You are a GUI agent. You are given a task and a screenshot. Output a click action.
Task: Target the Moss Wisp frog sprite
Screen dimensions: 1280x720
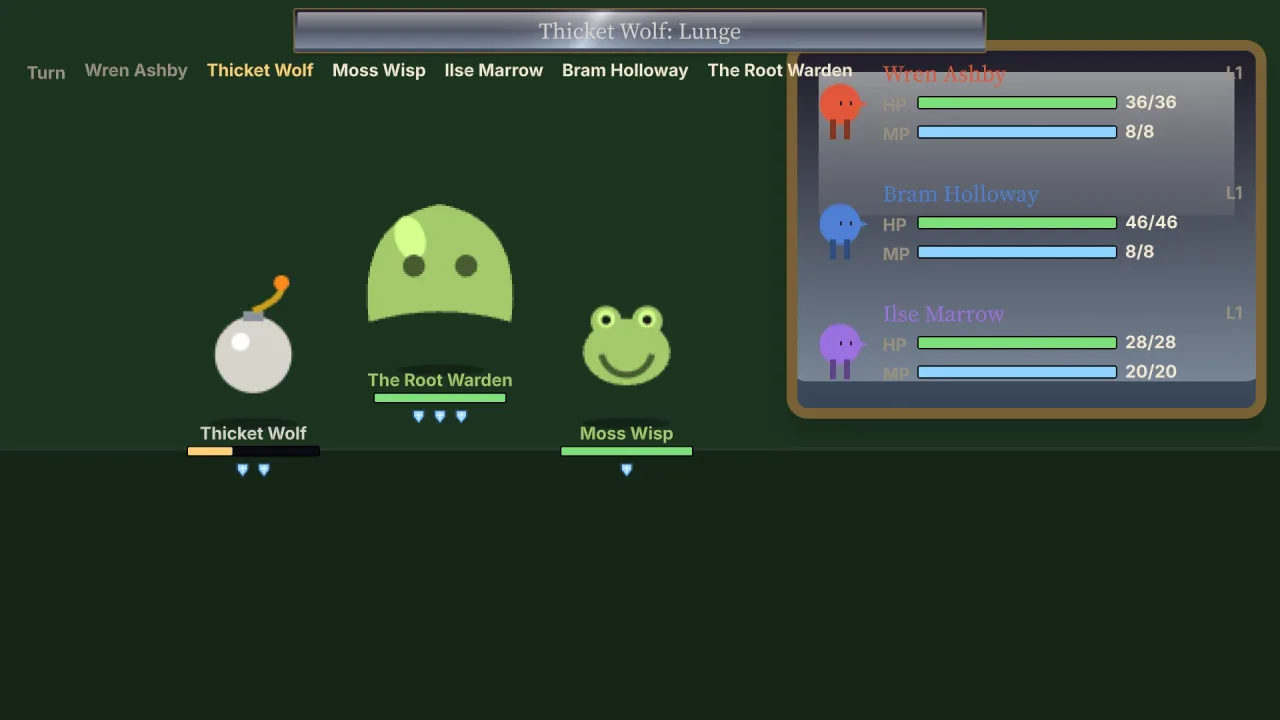627,345
